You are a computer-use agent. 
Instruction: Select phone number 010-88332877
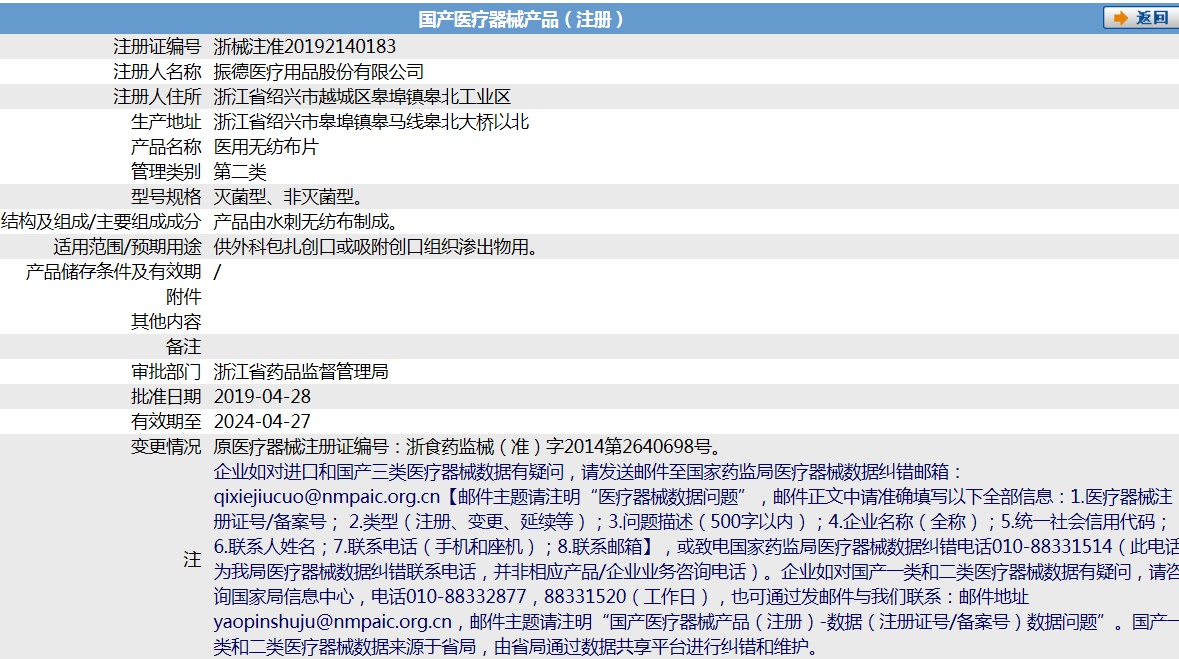pos(466,597)
